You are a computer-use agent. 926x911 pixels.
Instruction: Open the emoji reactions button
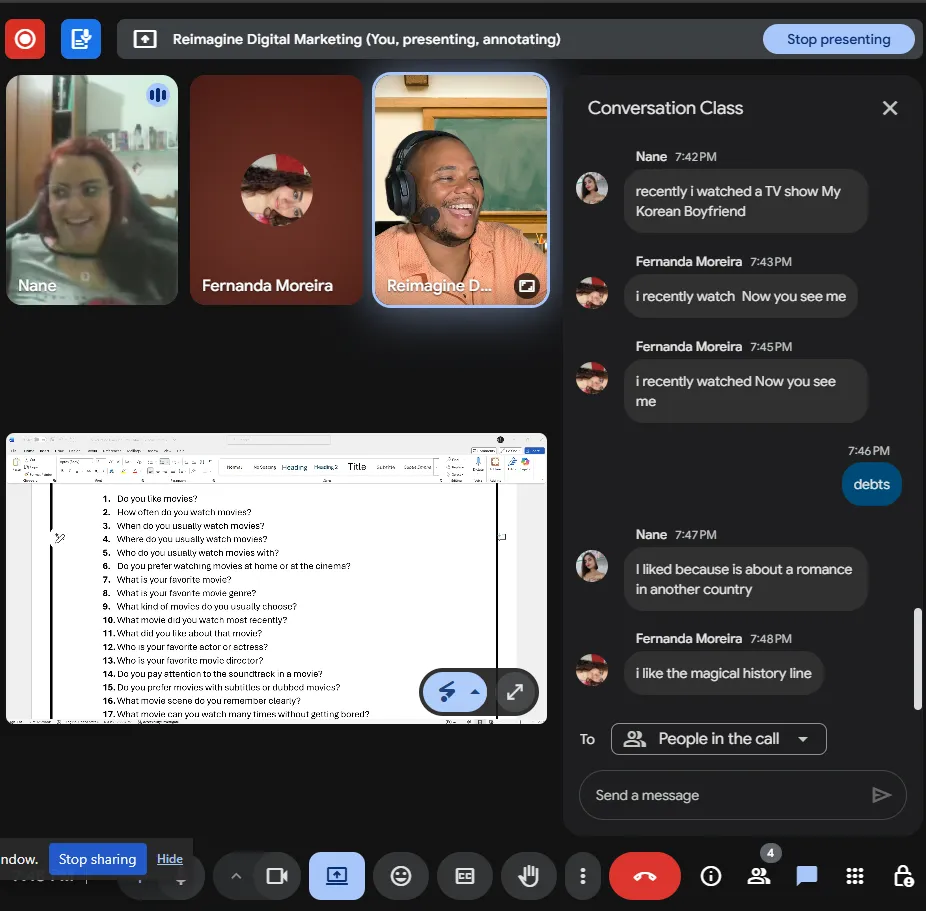401,876
